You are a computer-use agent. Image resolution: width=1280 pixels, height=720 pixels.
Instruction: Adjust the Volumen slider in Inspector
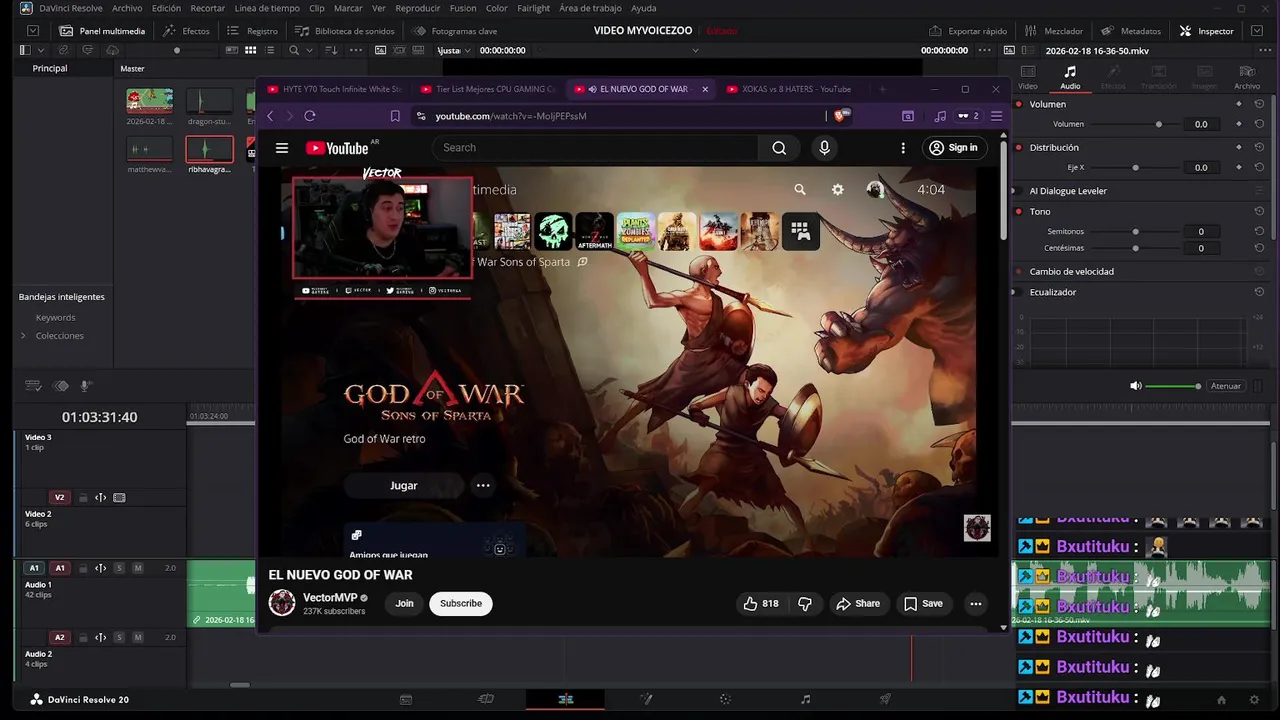point(1159,124)
